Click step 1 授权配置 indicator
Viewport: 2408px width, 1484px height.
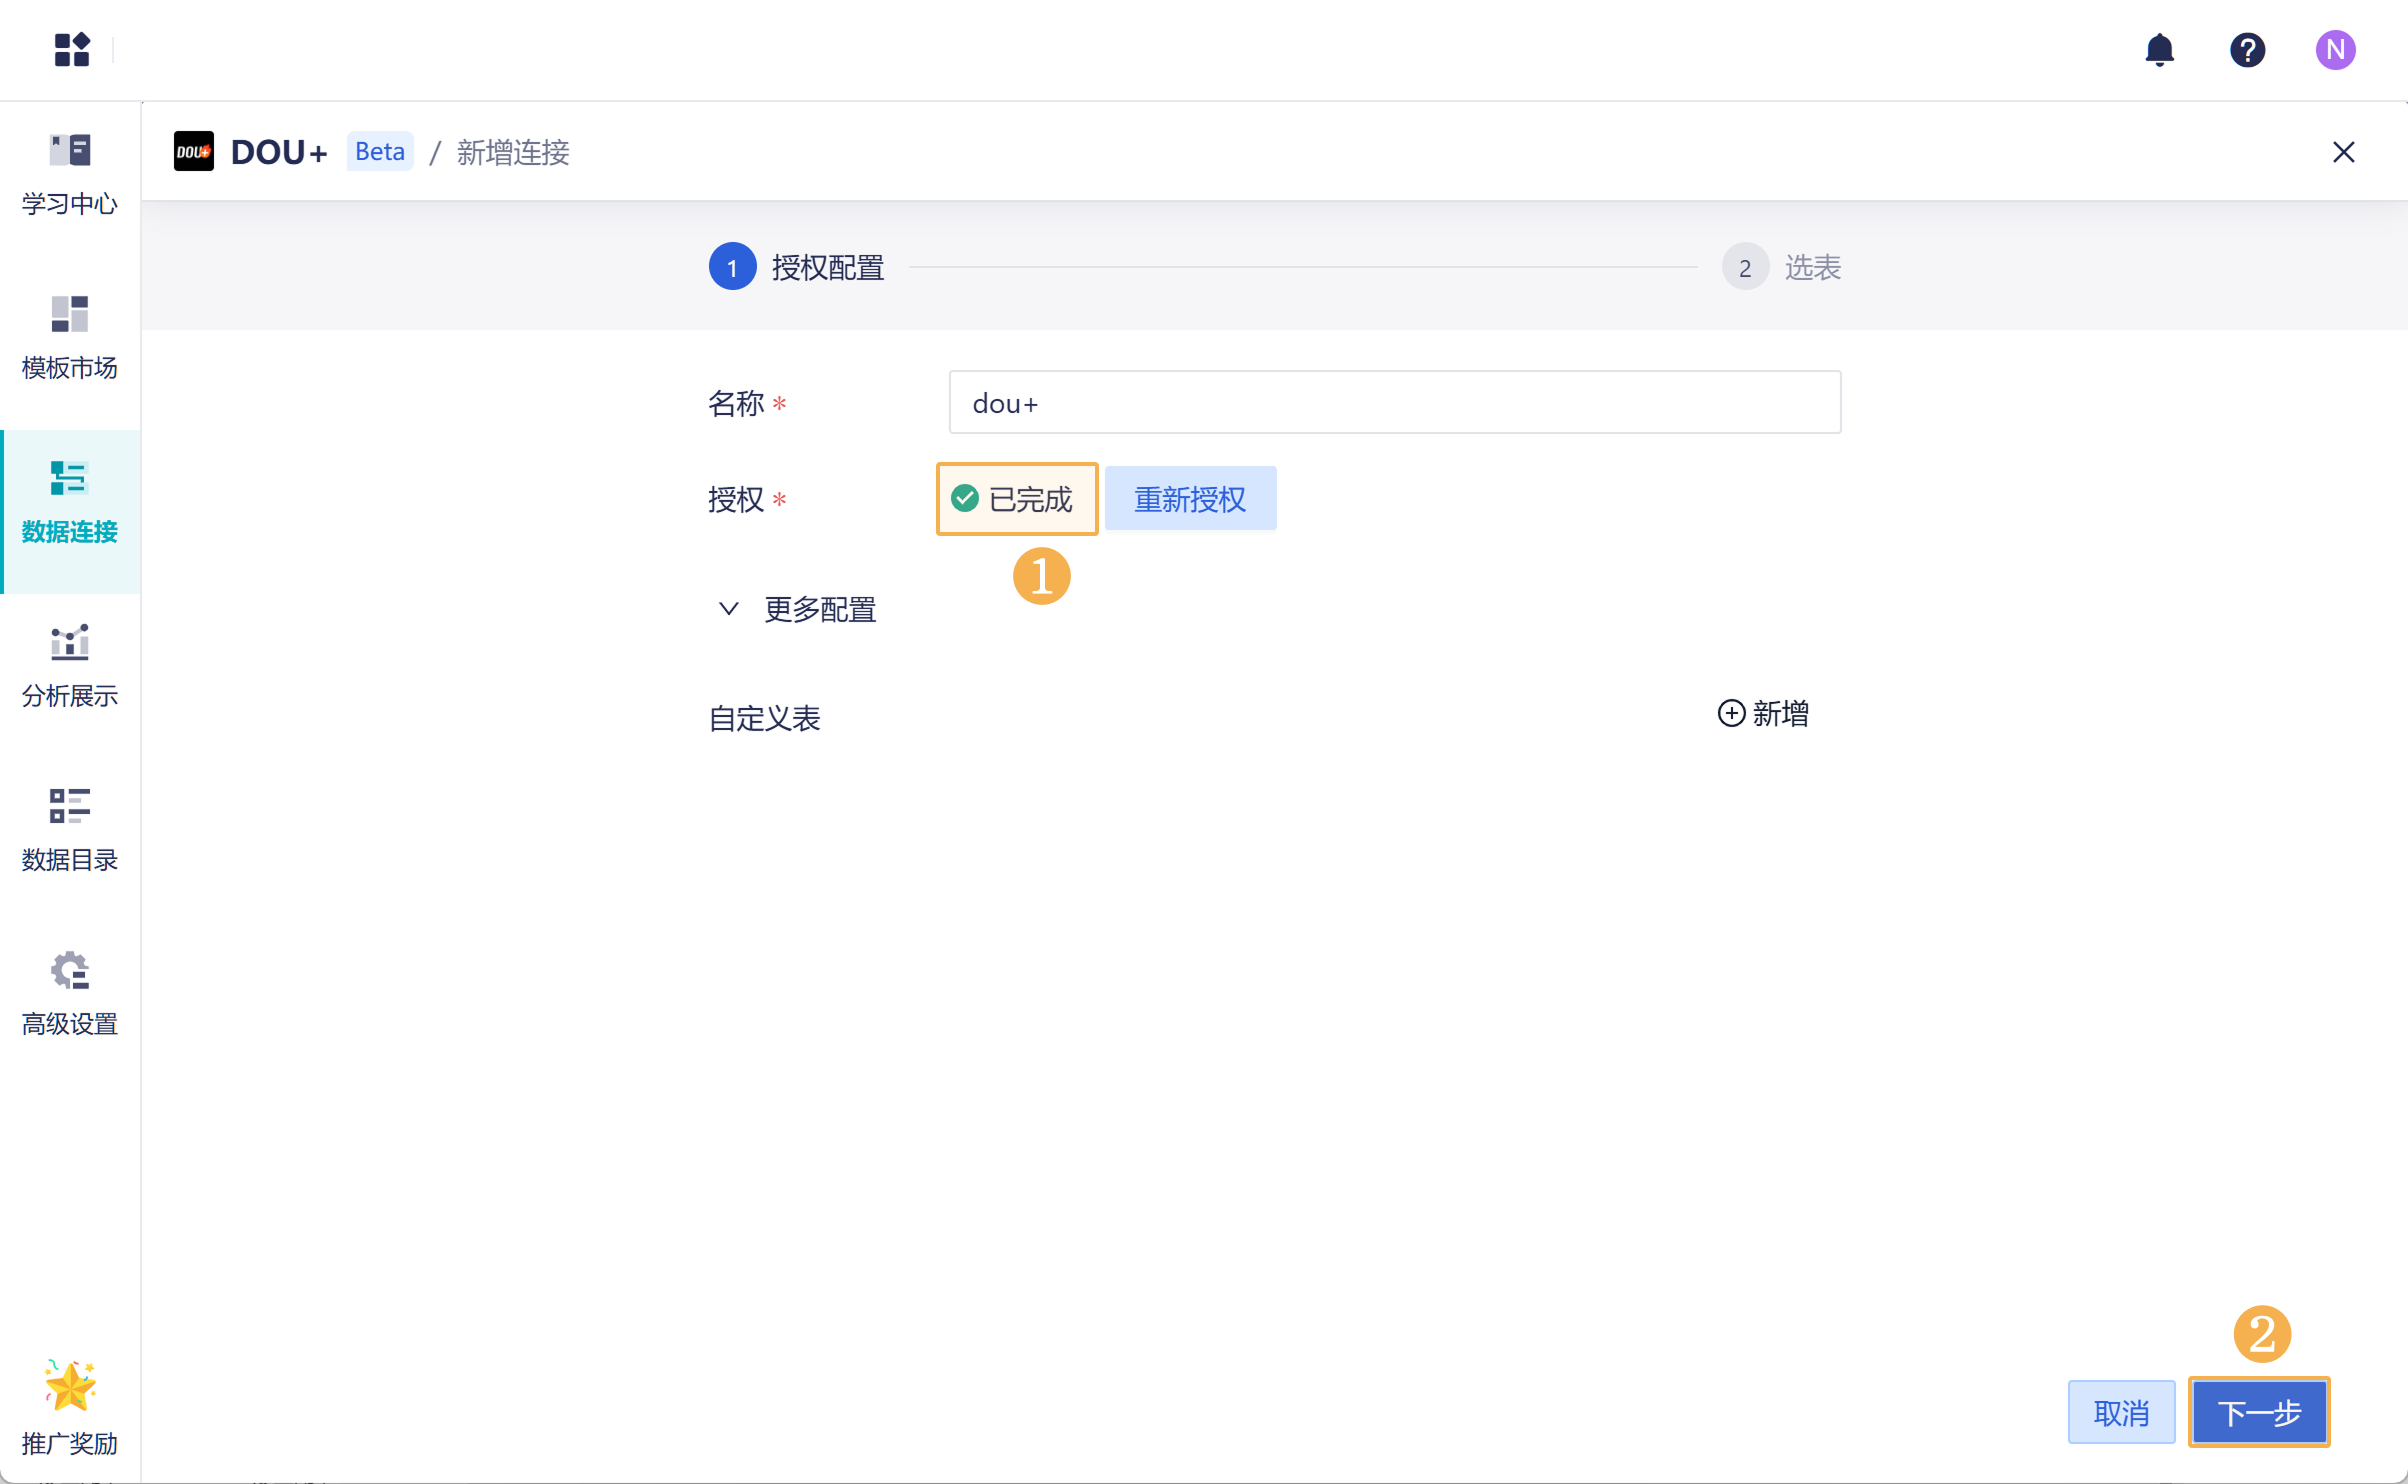pos(733,267)
